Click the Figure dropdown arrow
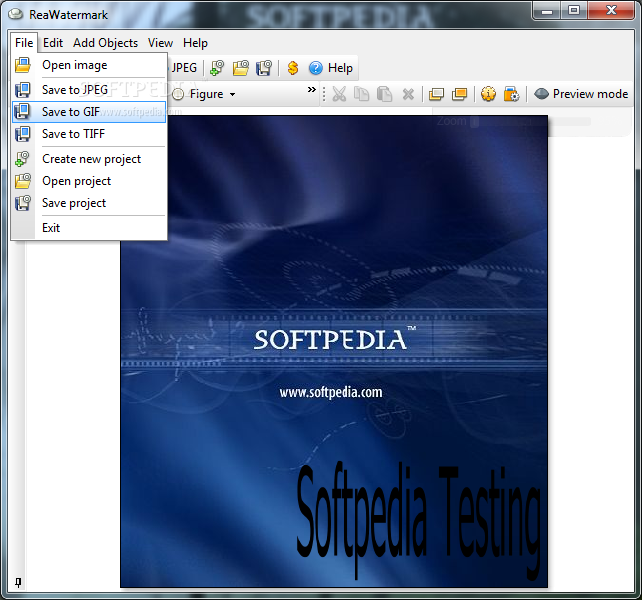The height and width of the screenshot is (600, 642). click(233, 95)
